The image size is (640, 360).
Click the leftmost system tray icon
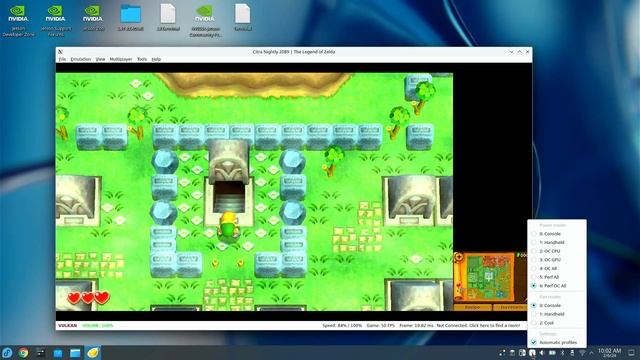[502, 353]
